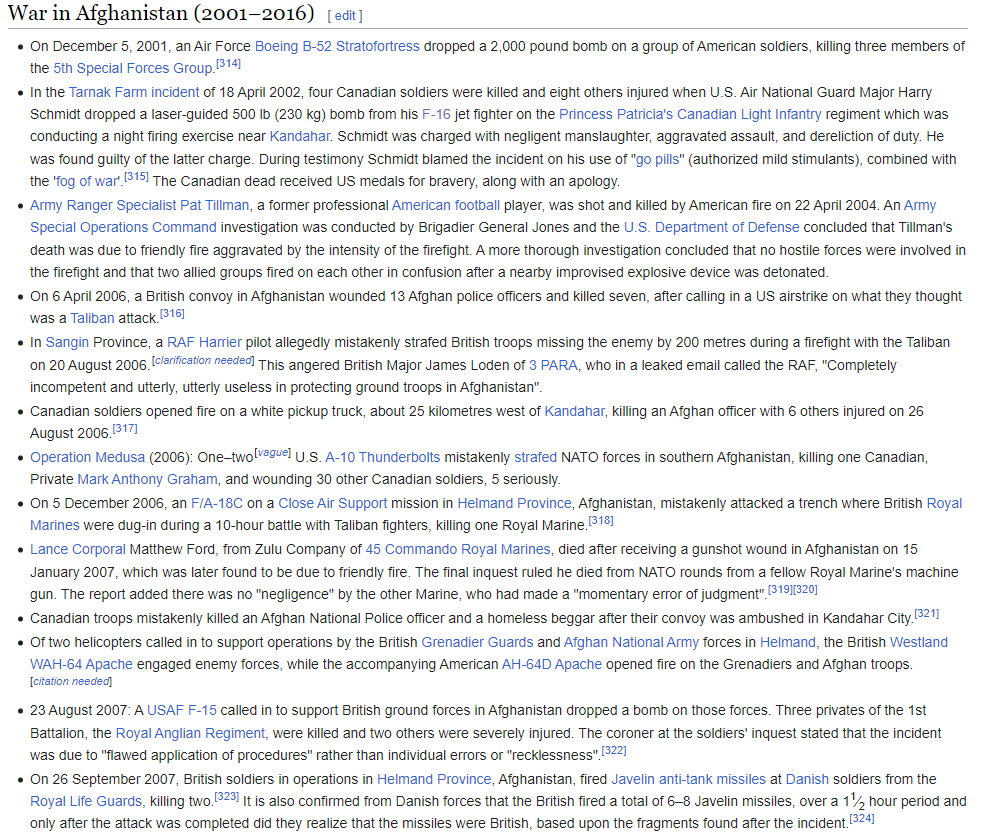Open the Royal Anglian Regiment link
The width and height of the screenshot is (984, 836).
(190, 733)
